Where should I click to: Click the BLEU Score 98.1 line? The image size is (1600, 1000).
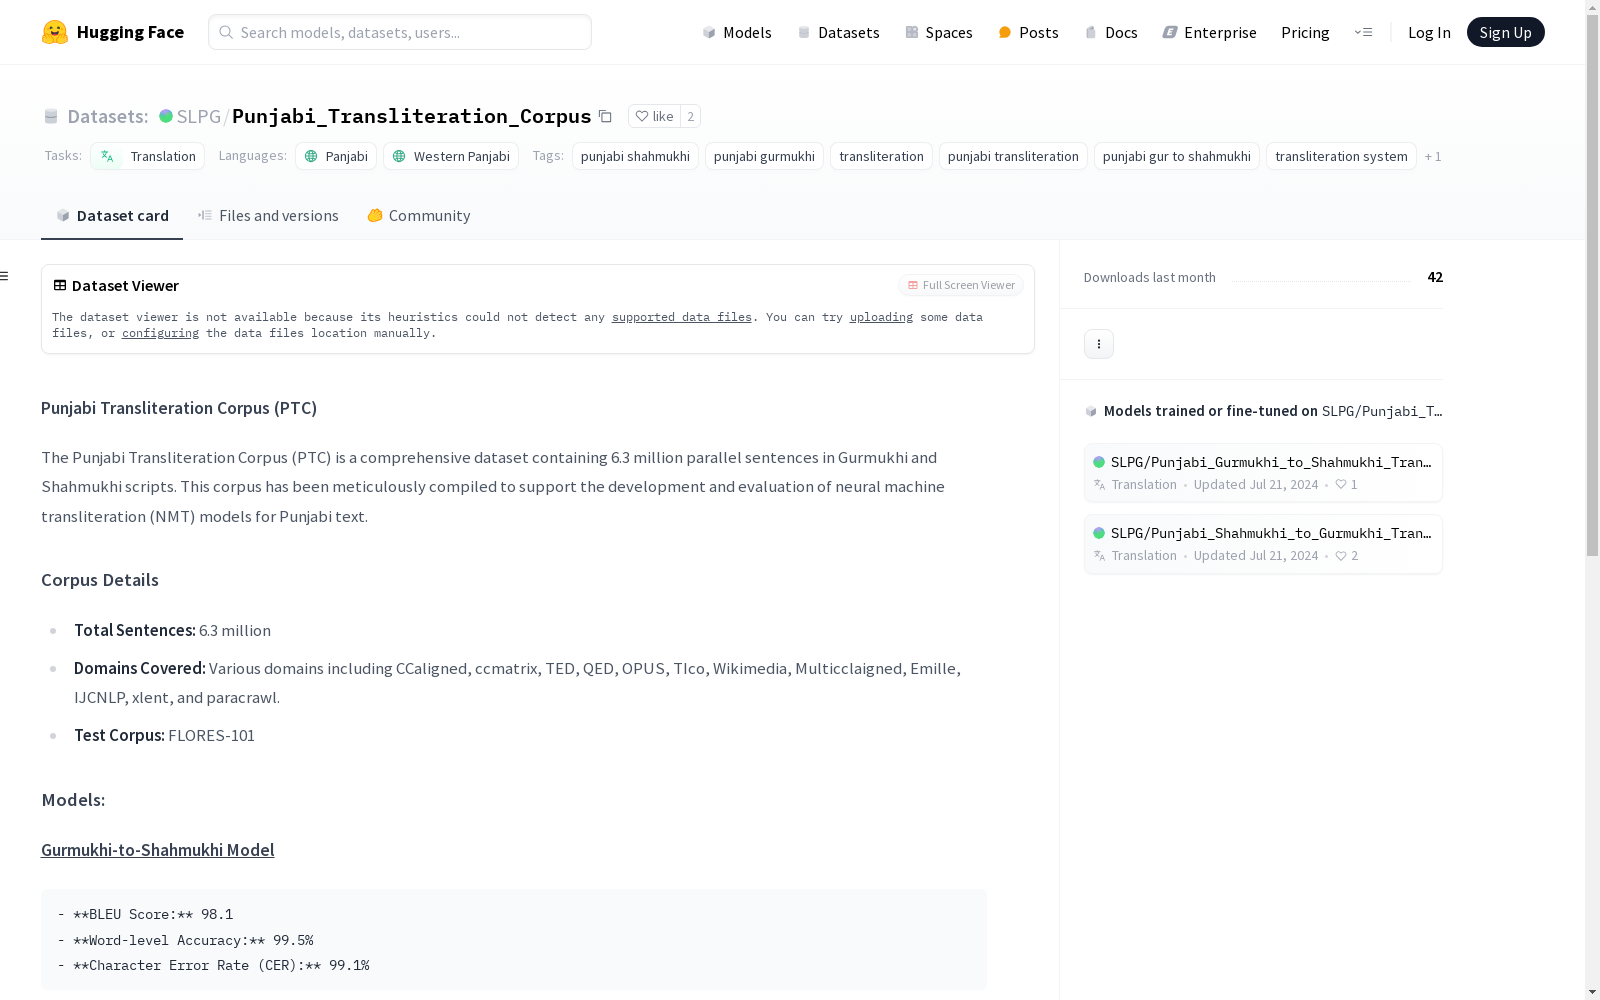[x=145, y=914]
